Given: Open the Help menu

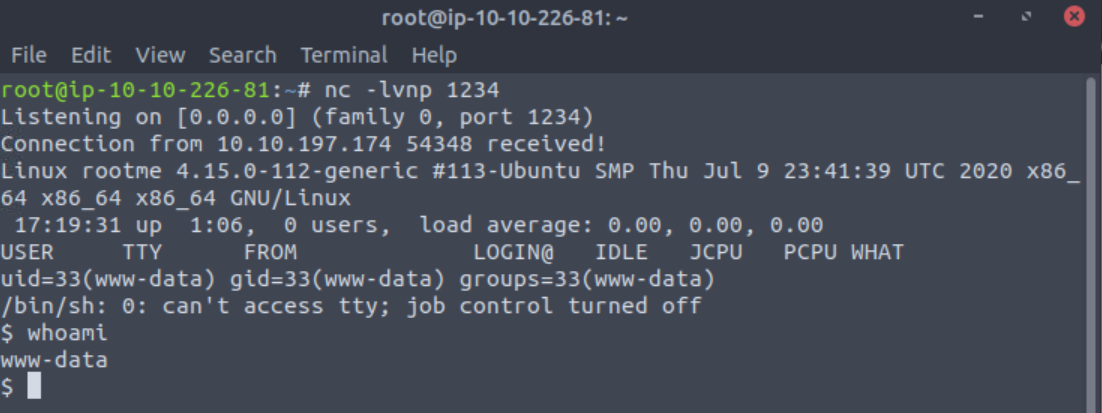Looking at the screenshot, I should tap(434, 55).
